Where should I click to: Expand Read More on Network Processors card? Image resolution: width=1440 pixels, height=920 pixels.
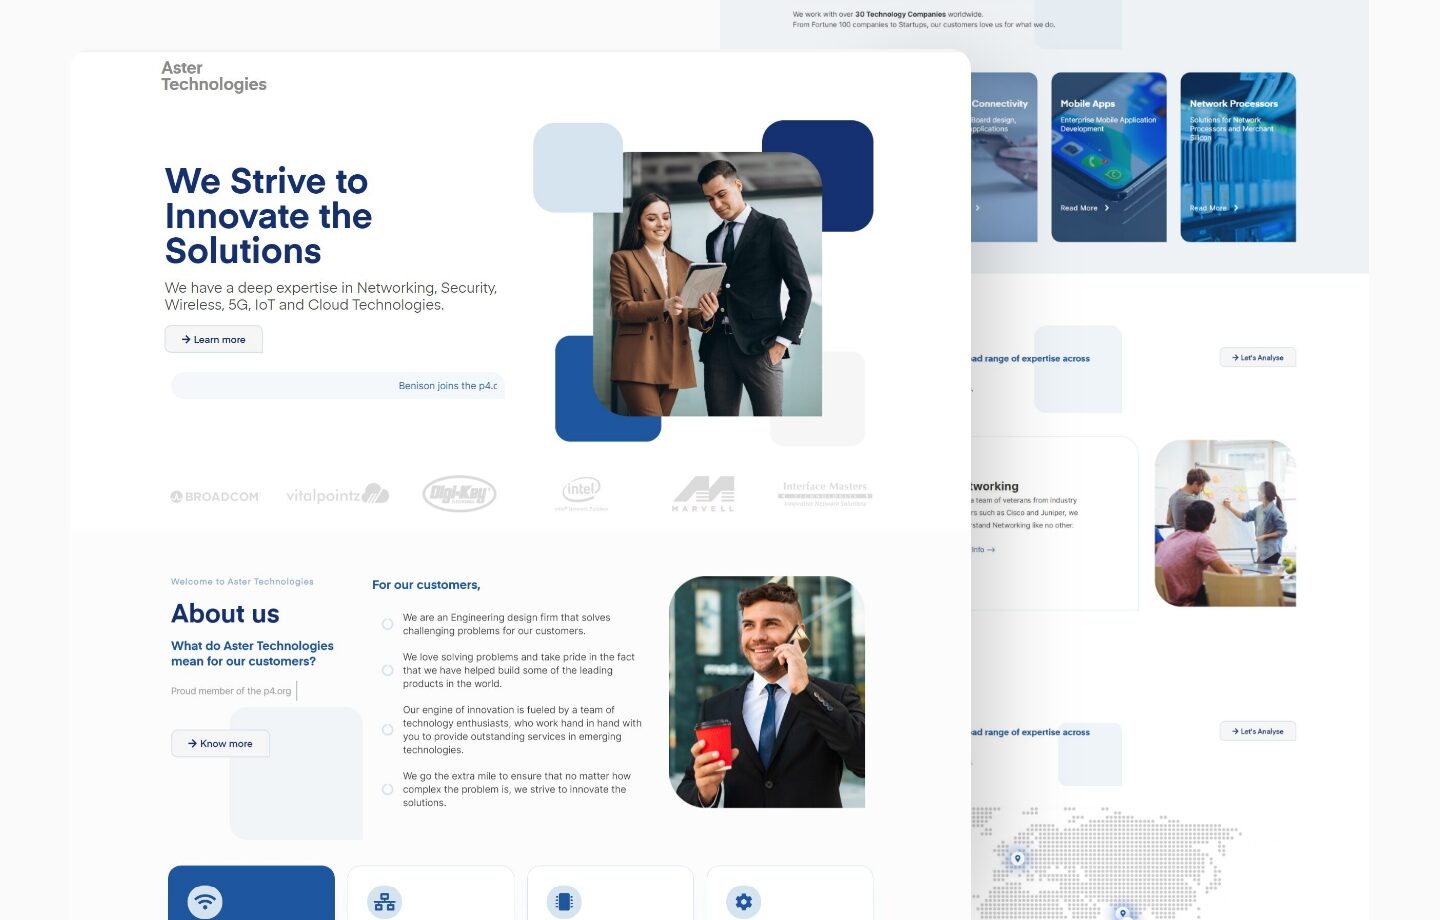tap(1211, 208)
